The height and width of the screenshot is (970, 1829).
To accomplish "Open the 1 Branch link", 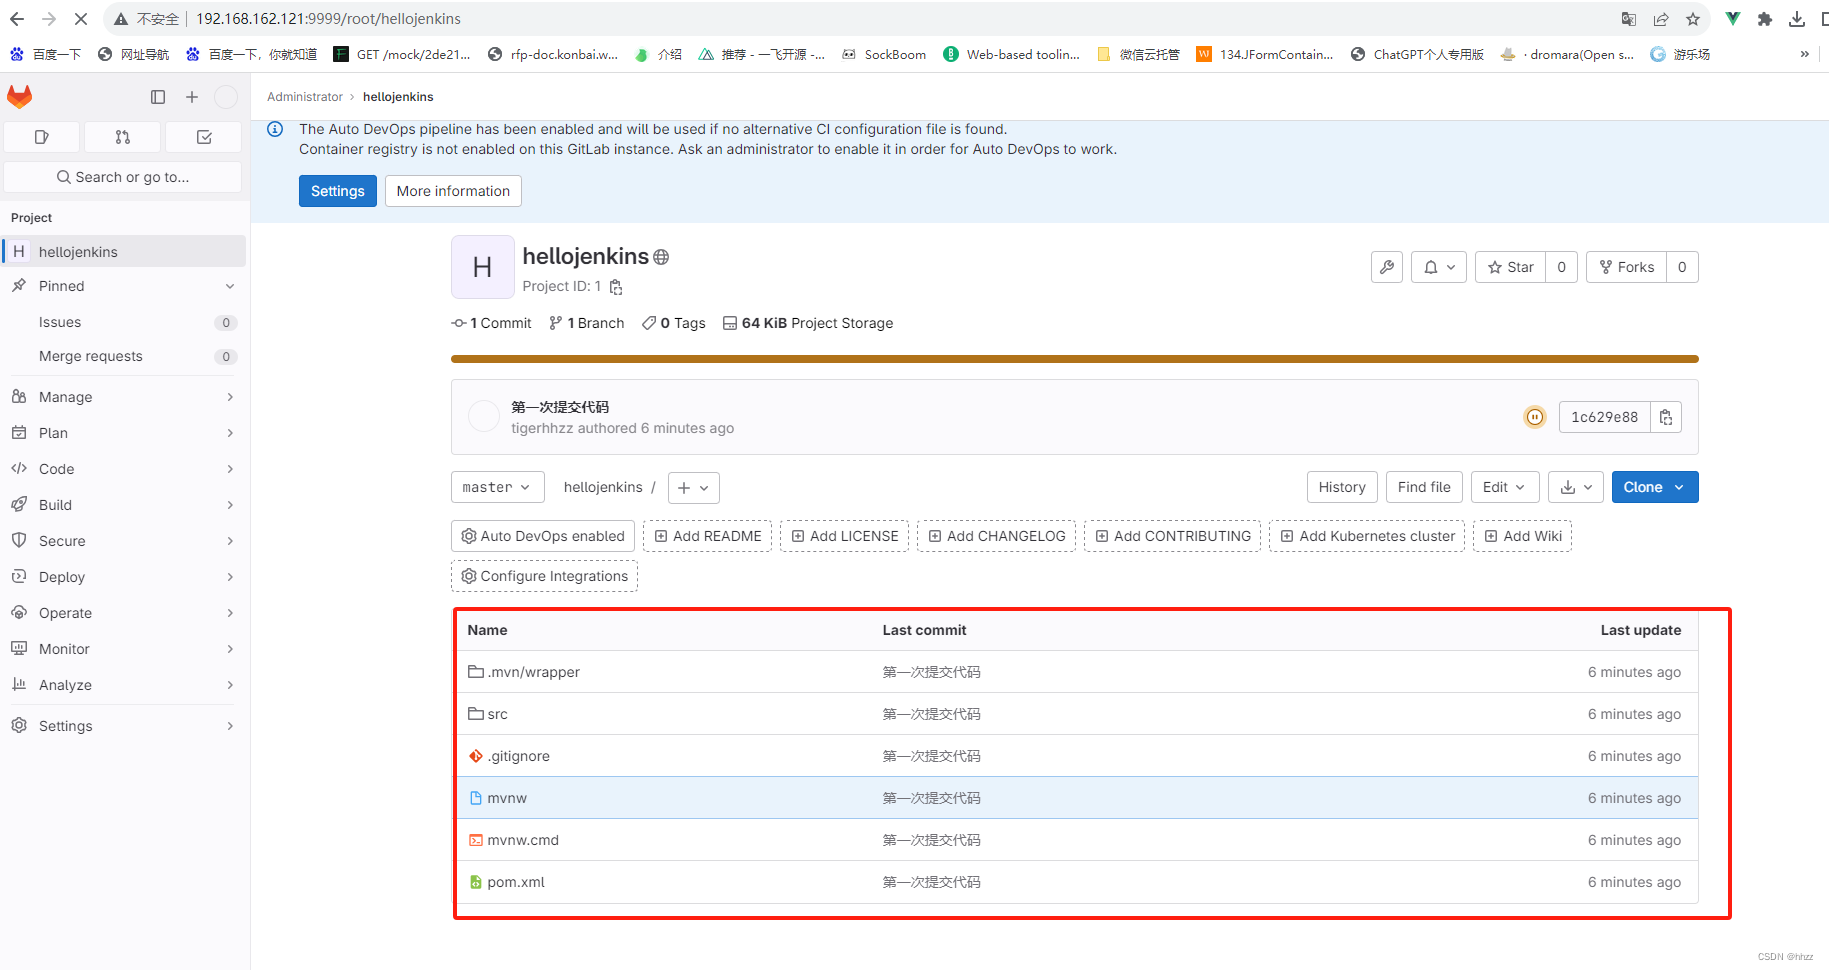I will [x=587, y=323].
